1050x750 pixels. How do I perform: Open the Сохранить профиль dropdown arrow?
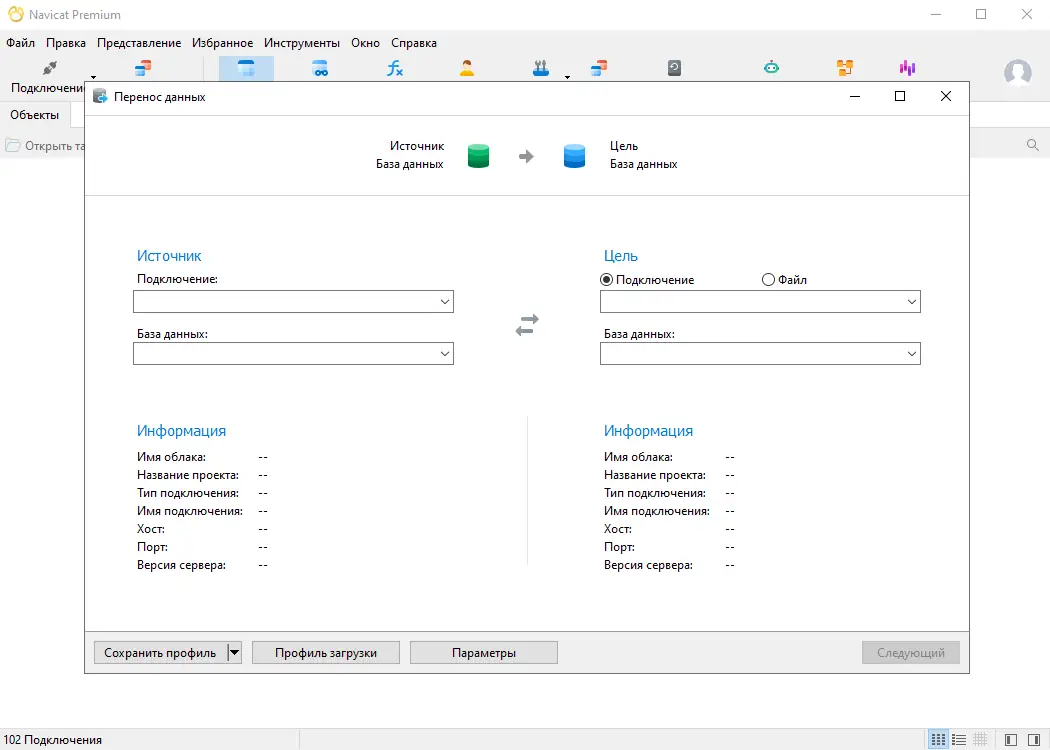pyautogui.click(x=234, y=652)
